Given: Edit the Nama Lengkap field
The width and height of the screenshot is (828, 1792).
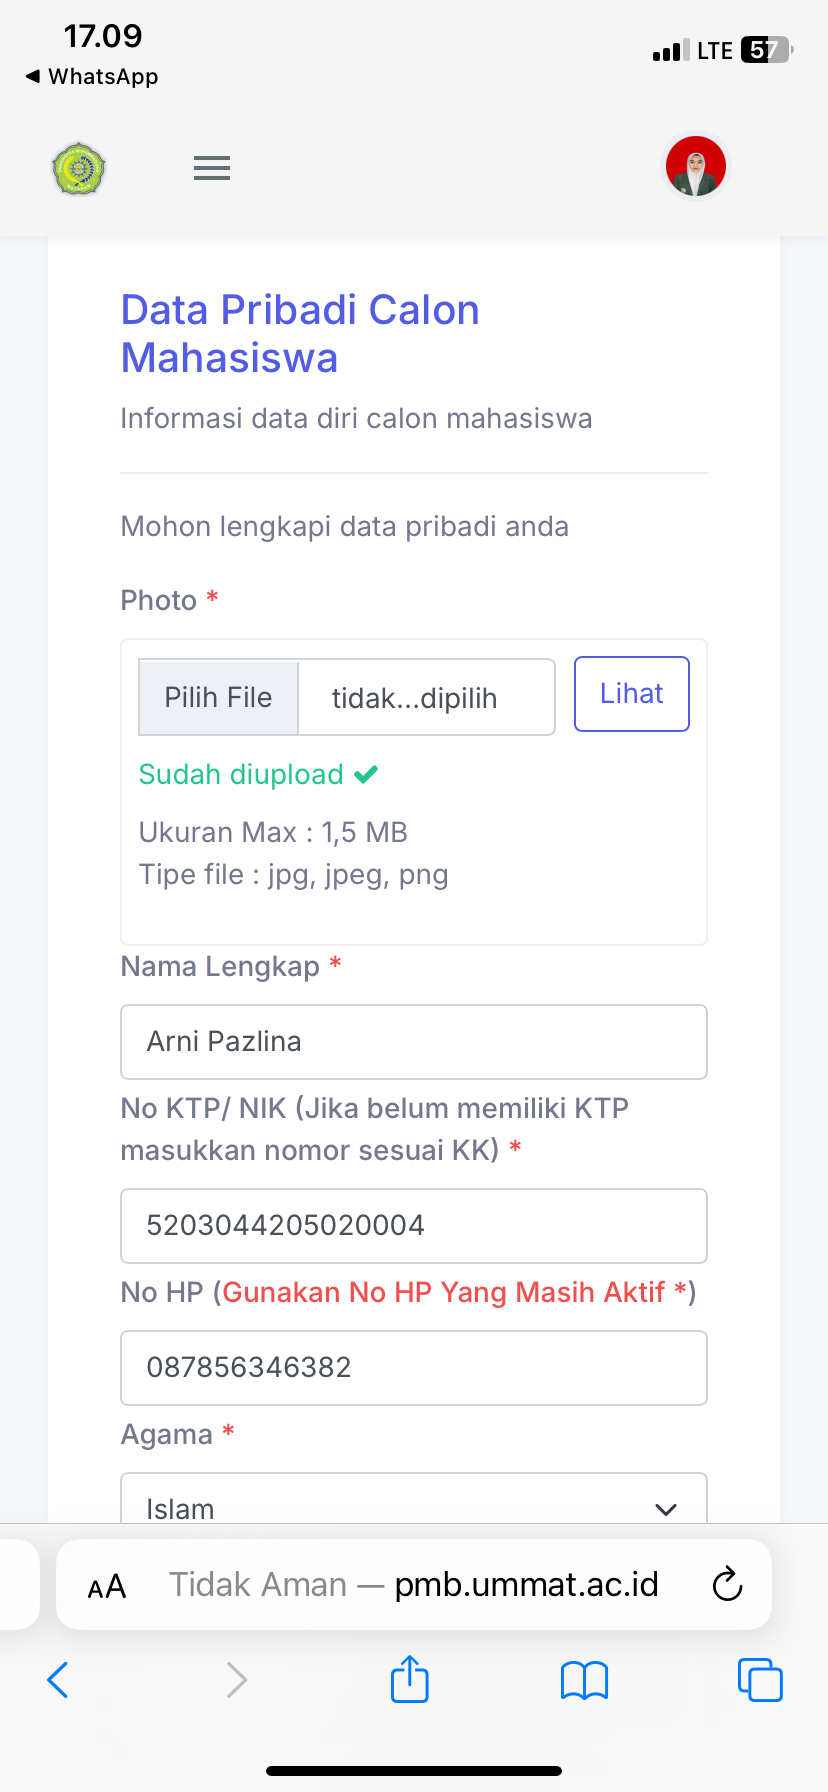Looking at the screenshot, I should [414, 1042].
